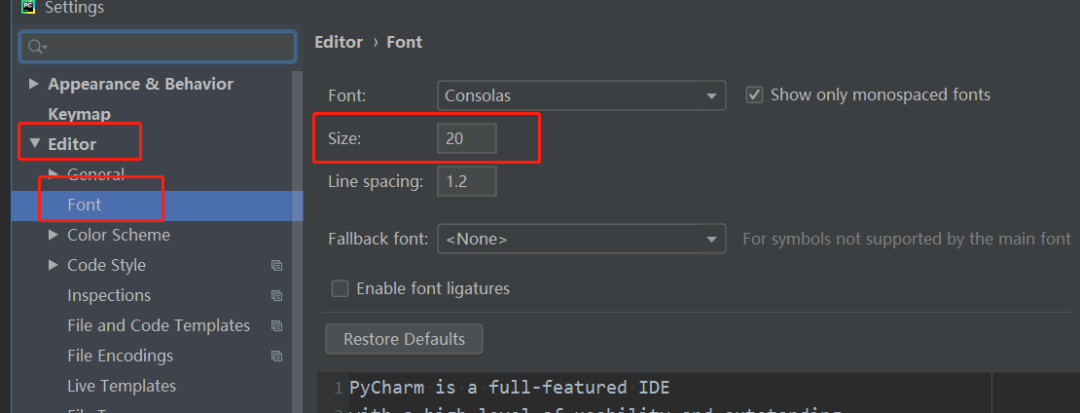This screenshot has width=1080, height=413.
Task: Click 'For symbols not supported by the main font' hint
Action: (906, 239)
